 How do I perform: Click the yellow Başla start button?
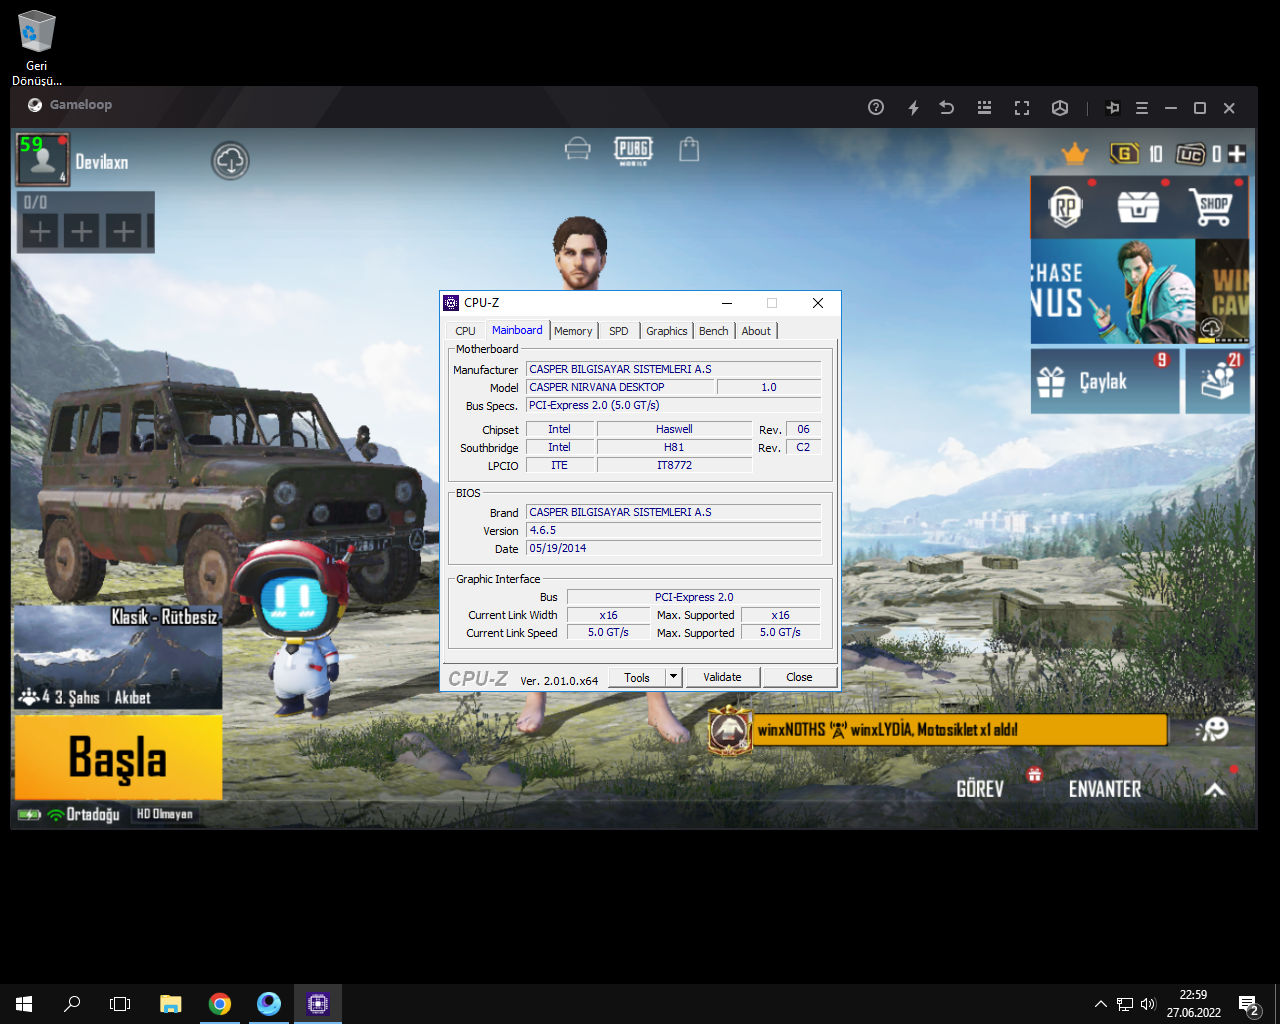118,757
